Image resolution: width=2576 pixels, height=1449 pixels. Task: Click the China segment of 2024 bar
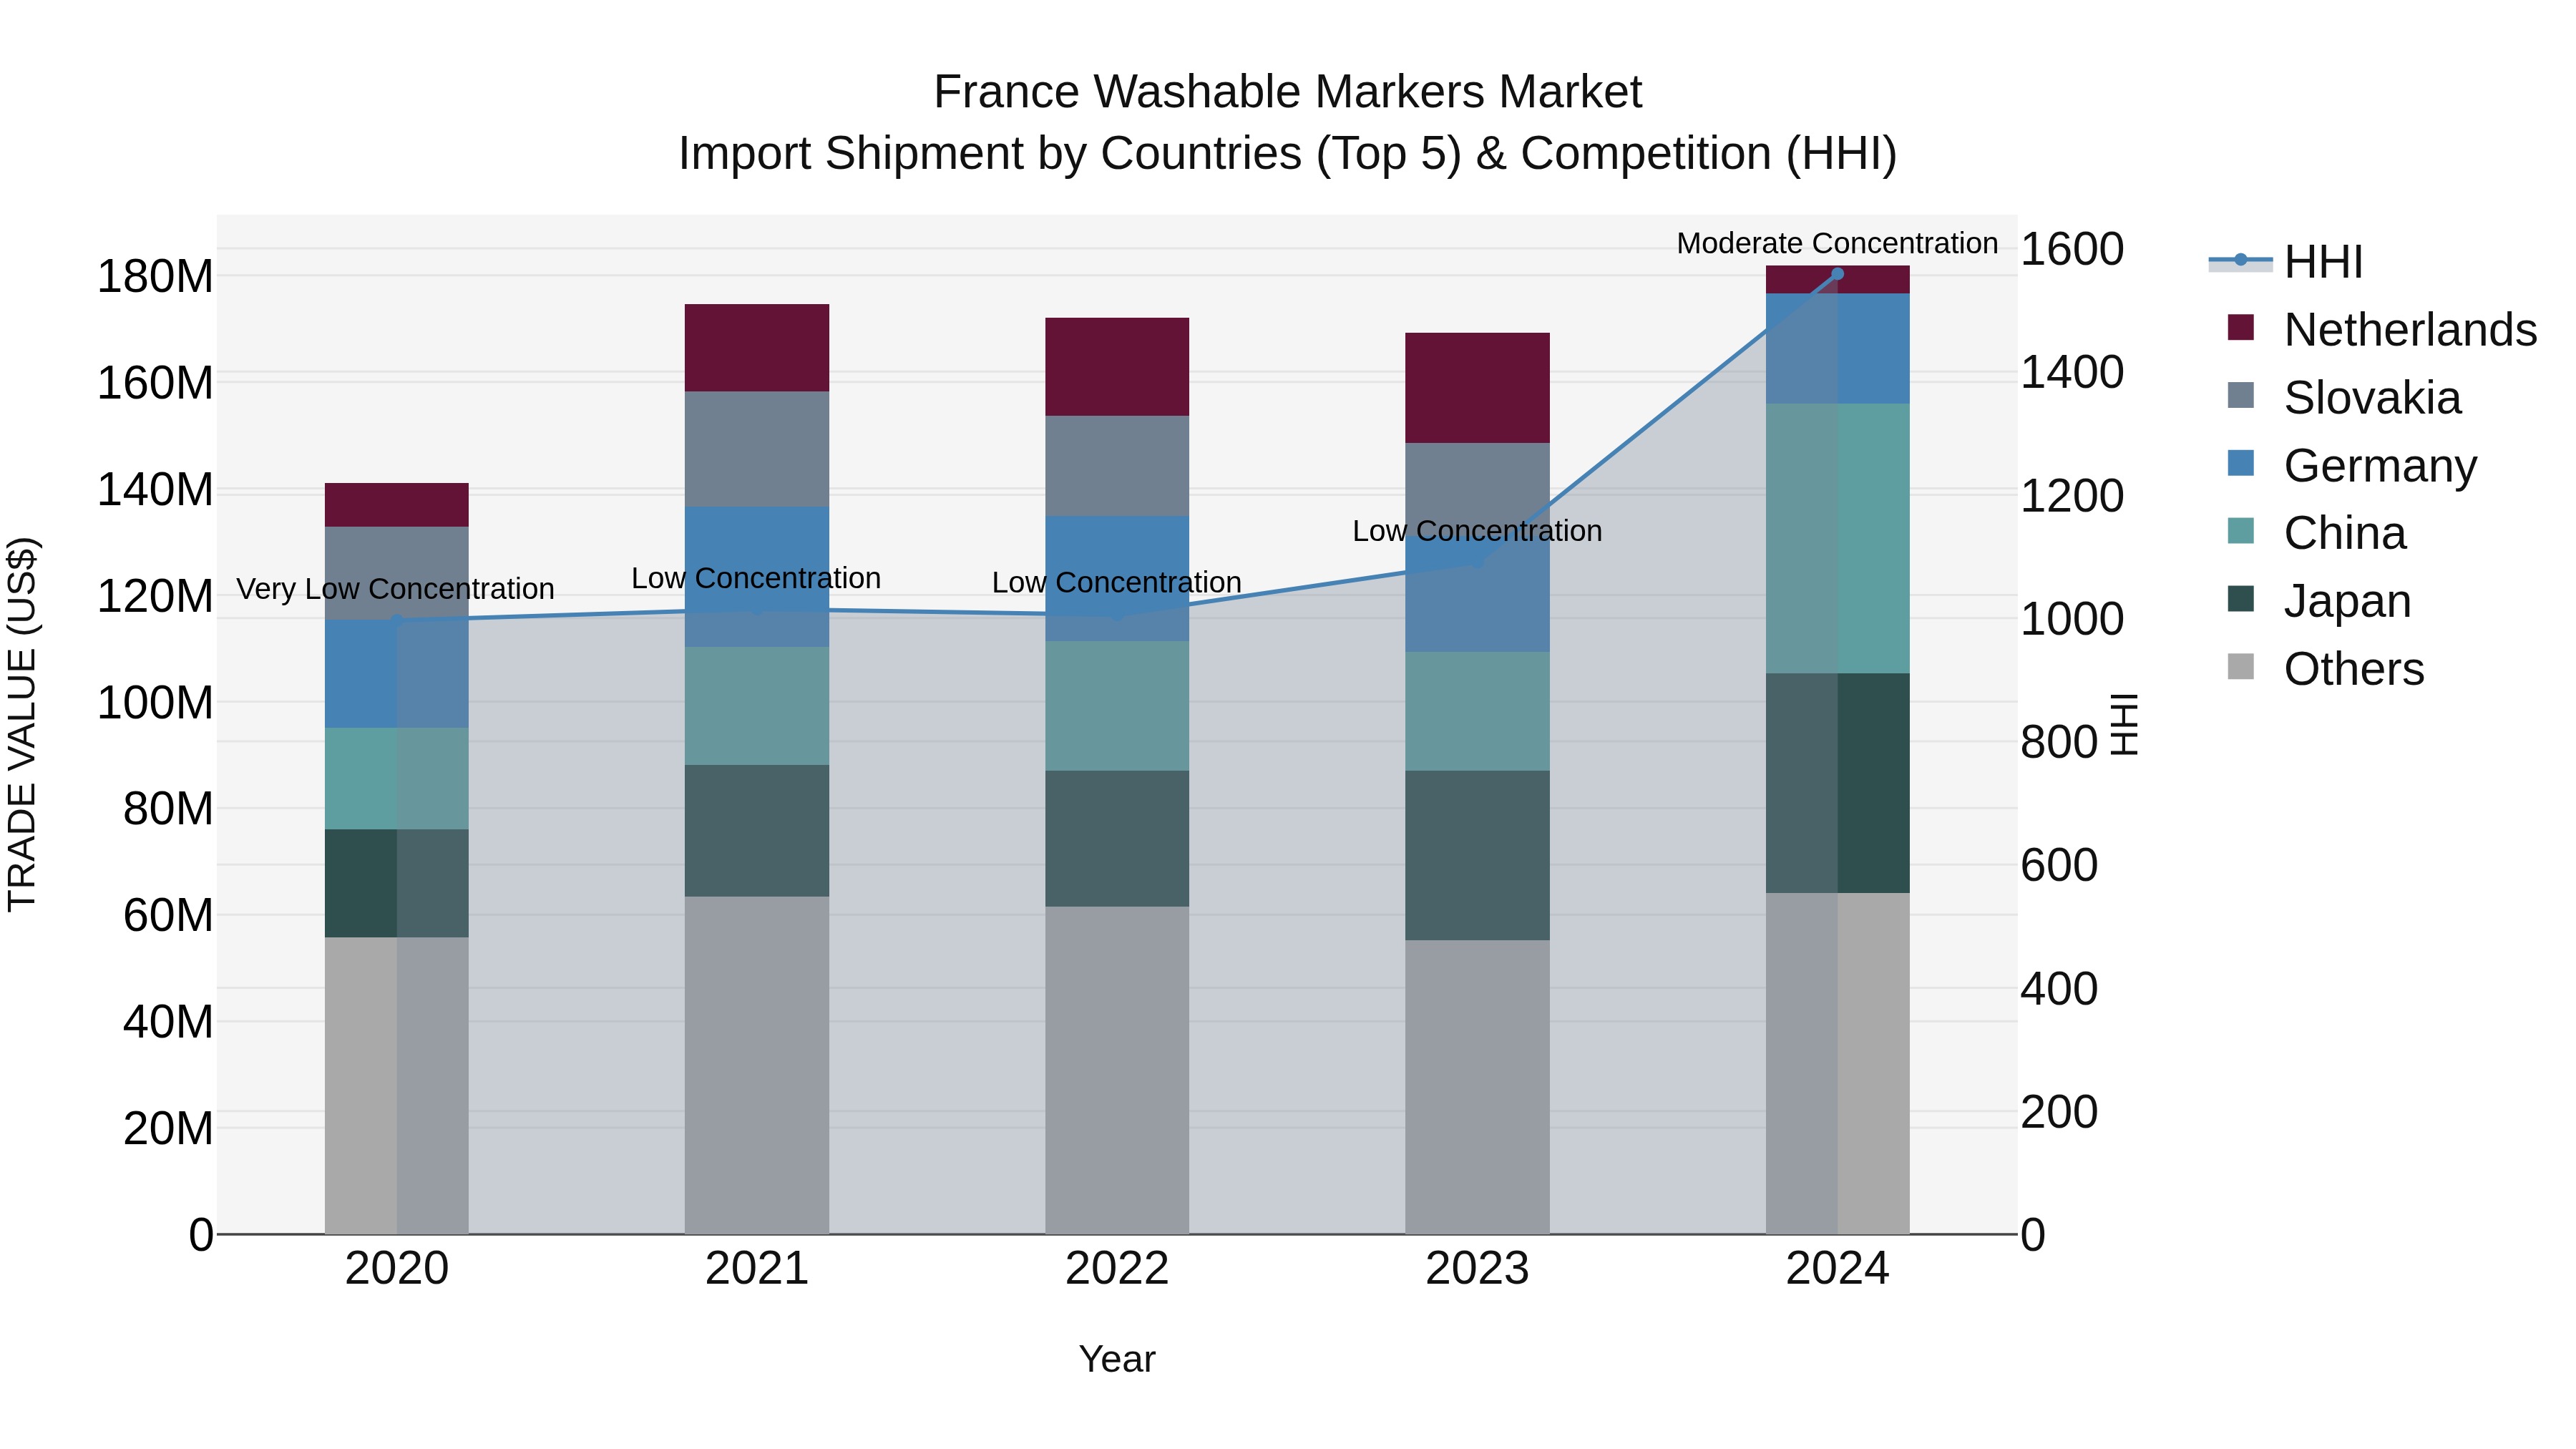click(x=1837, y=539)
